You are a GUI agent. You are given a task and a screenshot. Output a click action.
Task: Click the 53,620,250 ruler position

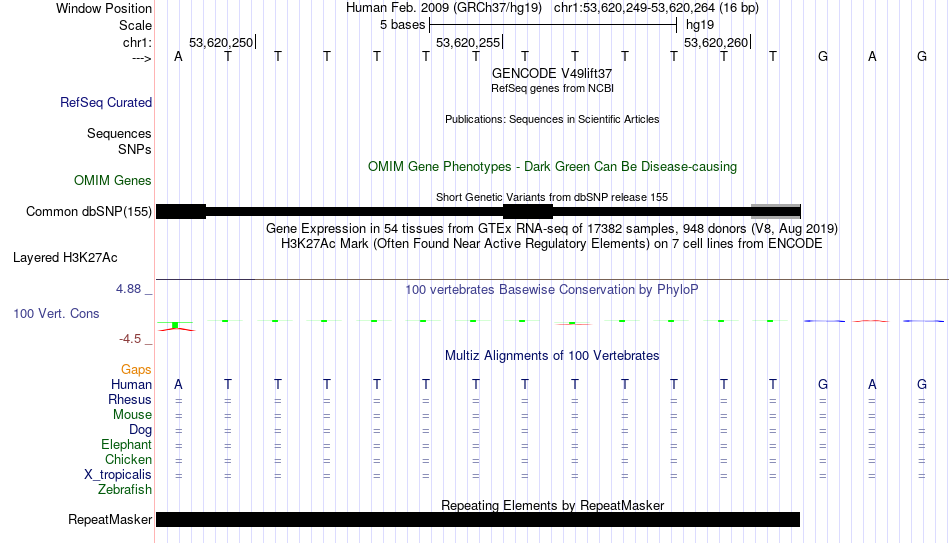(221, 42)
